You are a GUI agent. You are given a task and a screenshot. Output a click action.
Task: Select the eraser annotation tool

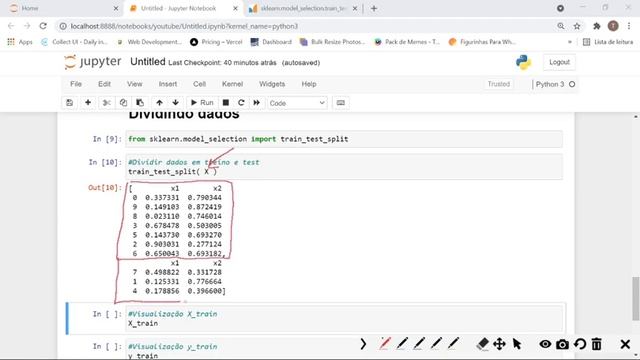pyautogui.click(x=482, y=344)
